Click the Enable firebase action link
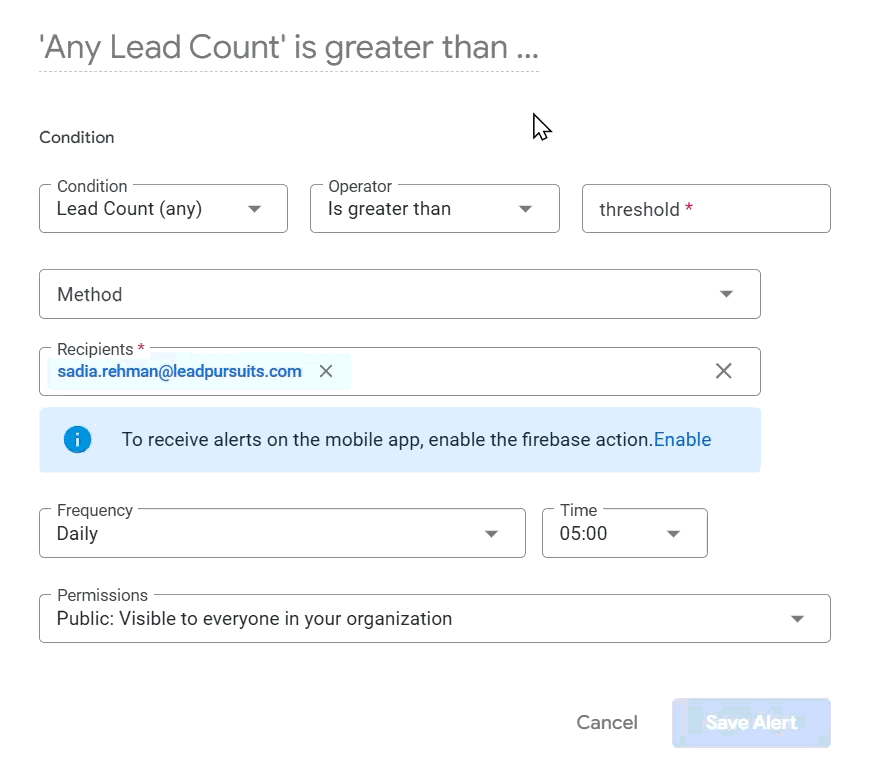The height and width of the screenshot is (772, 872). pyautogui.click(x=682, y=439)
